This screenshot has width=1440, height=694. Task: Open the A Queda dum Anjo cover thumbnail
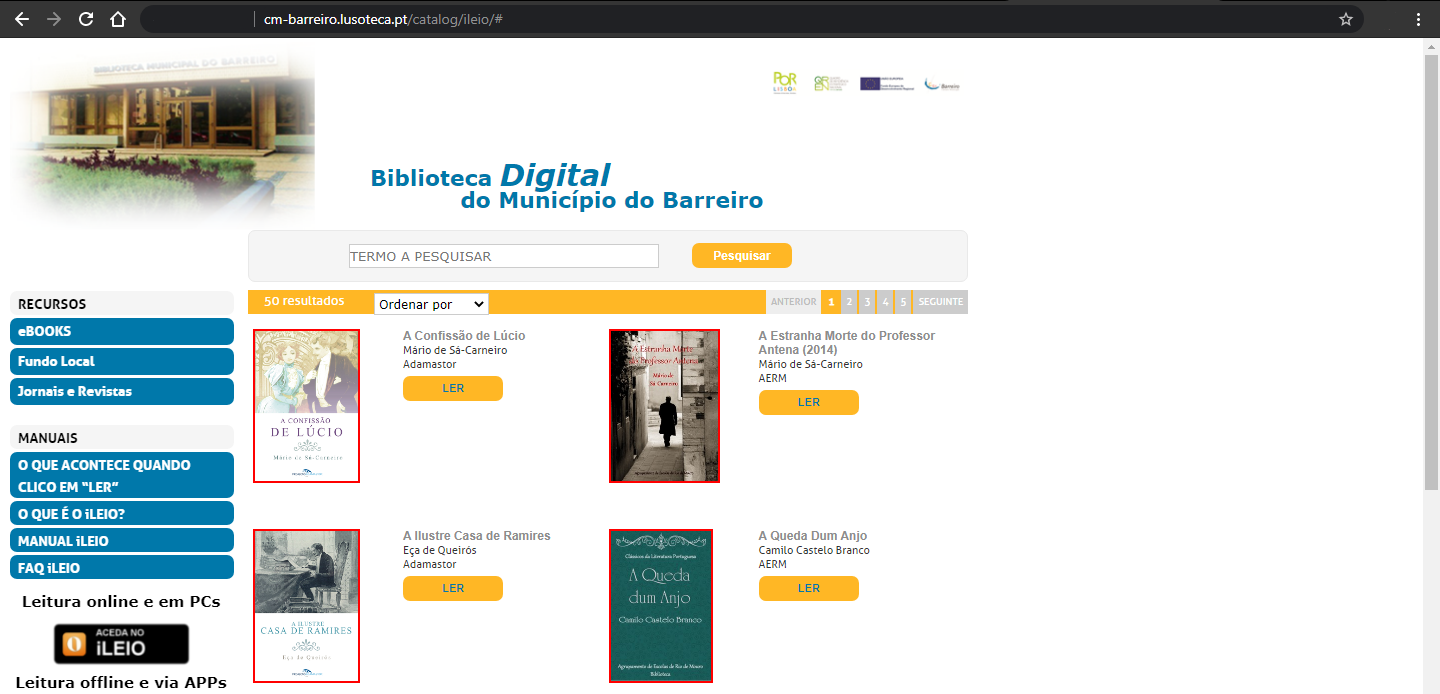coord(662,606)
